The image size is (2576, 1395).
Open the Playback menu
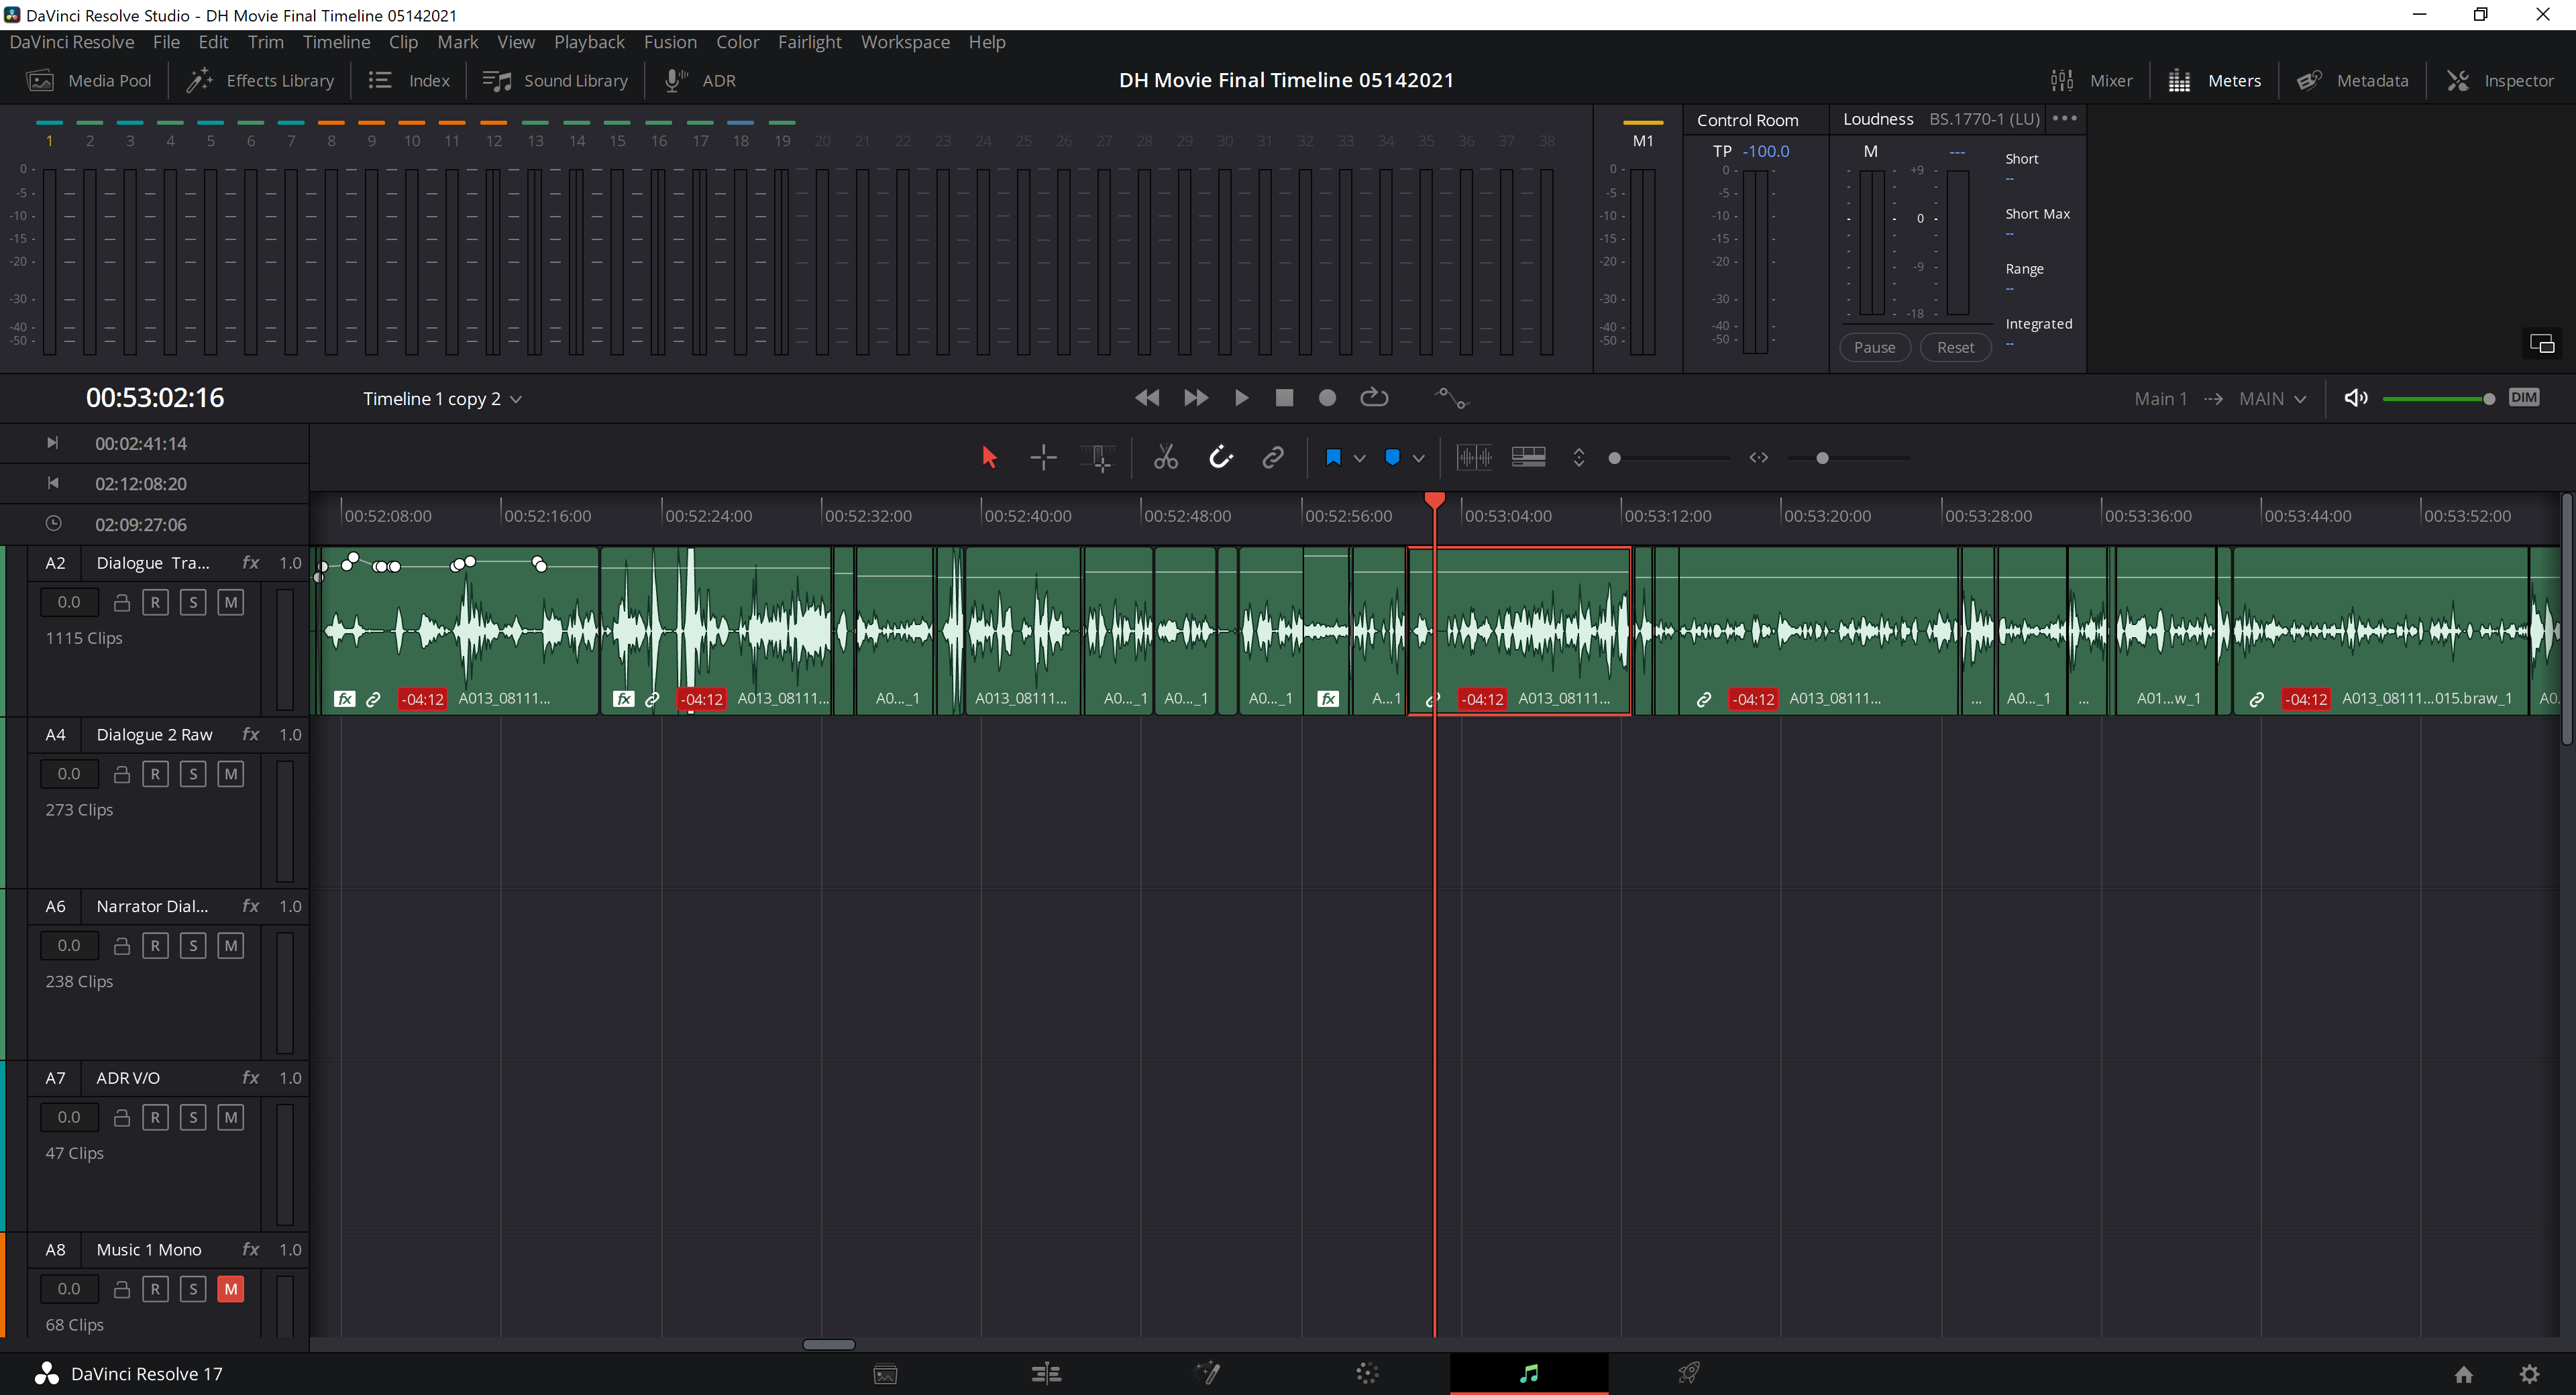pos(589,42)
